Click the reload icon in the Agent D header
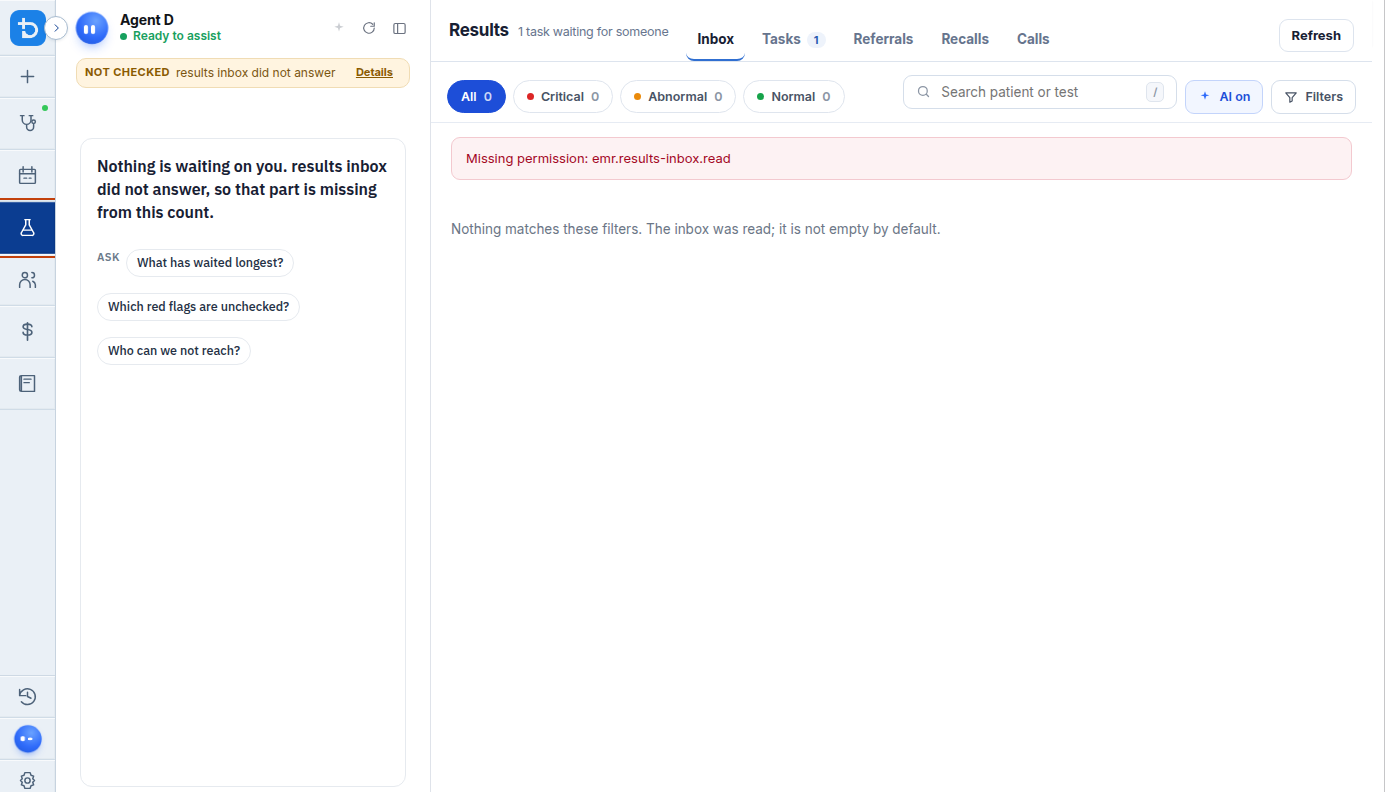This screenshot has height=792, width=1388. point(369,28)
